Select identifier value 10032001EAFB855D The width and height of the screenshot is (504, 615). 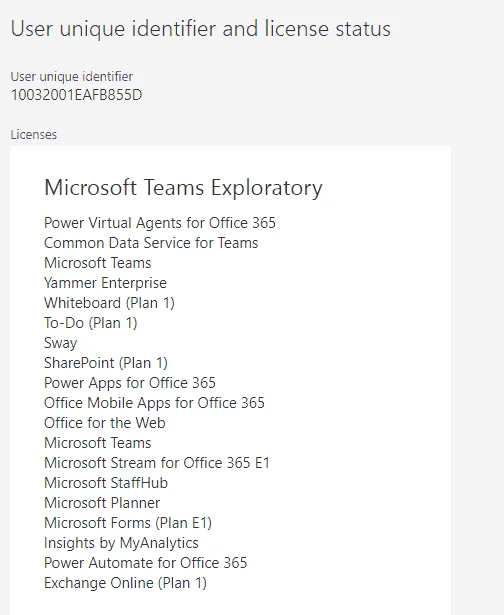coord(76,95)
